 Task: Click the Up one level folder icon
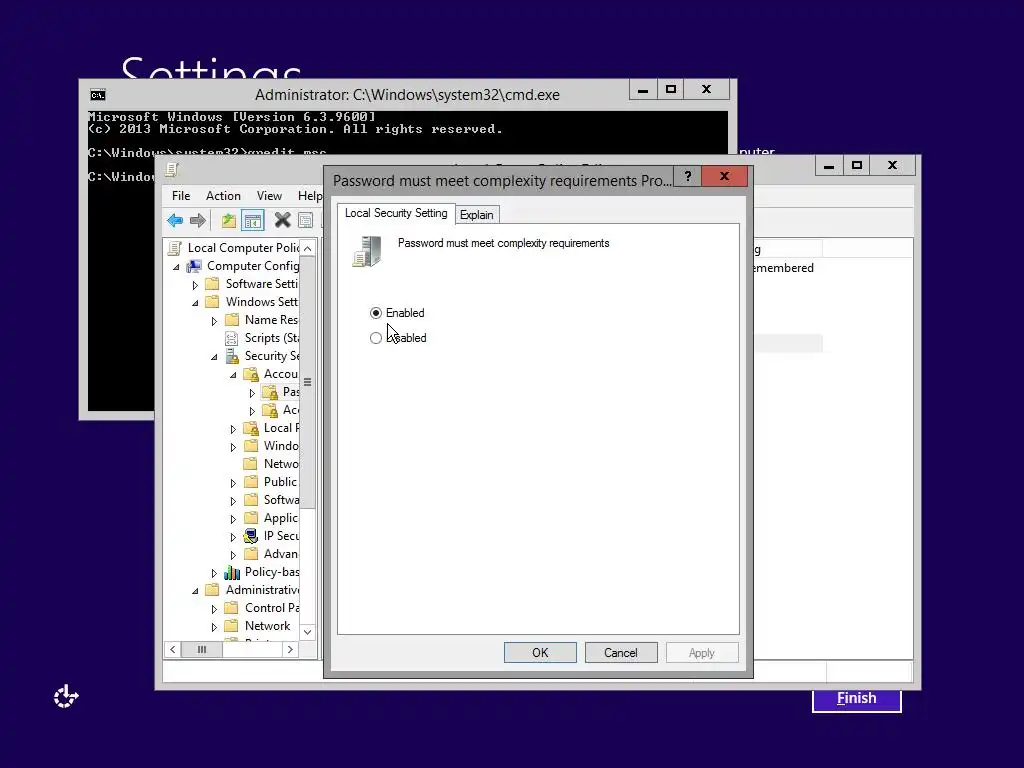228,221
